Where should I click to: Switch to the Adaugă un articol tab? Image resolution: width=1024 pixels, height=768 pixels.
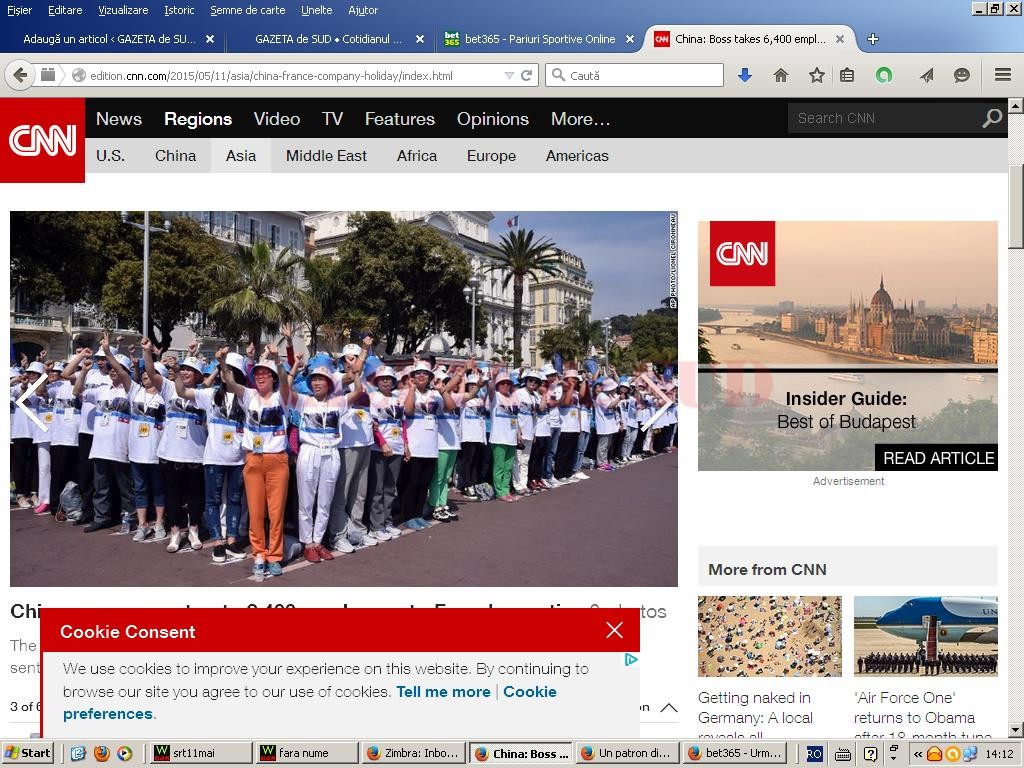pos(118,39)
